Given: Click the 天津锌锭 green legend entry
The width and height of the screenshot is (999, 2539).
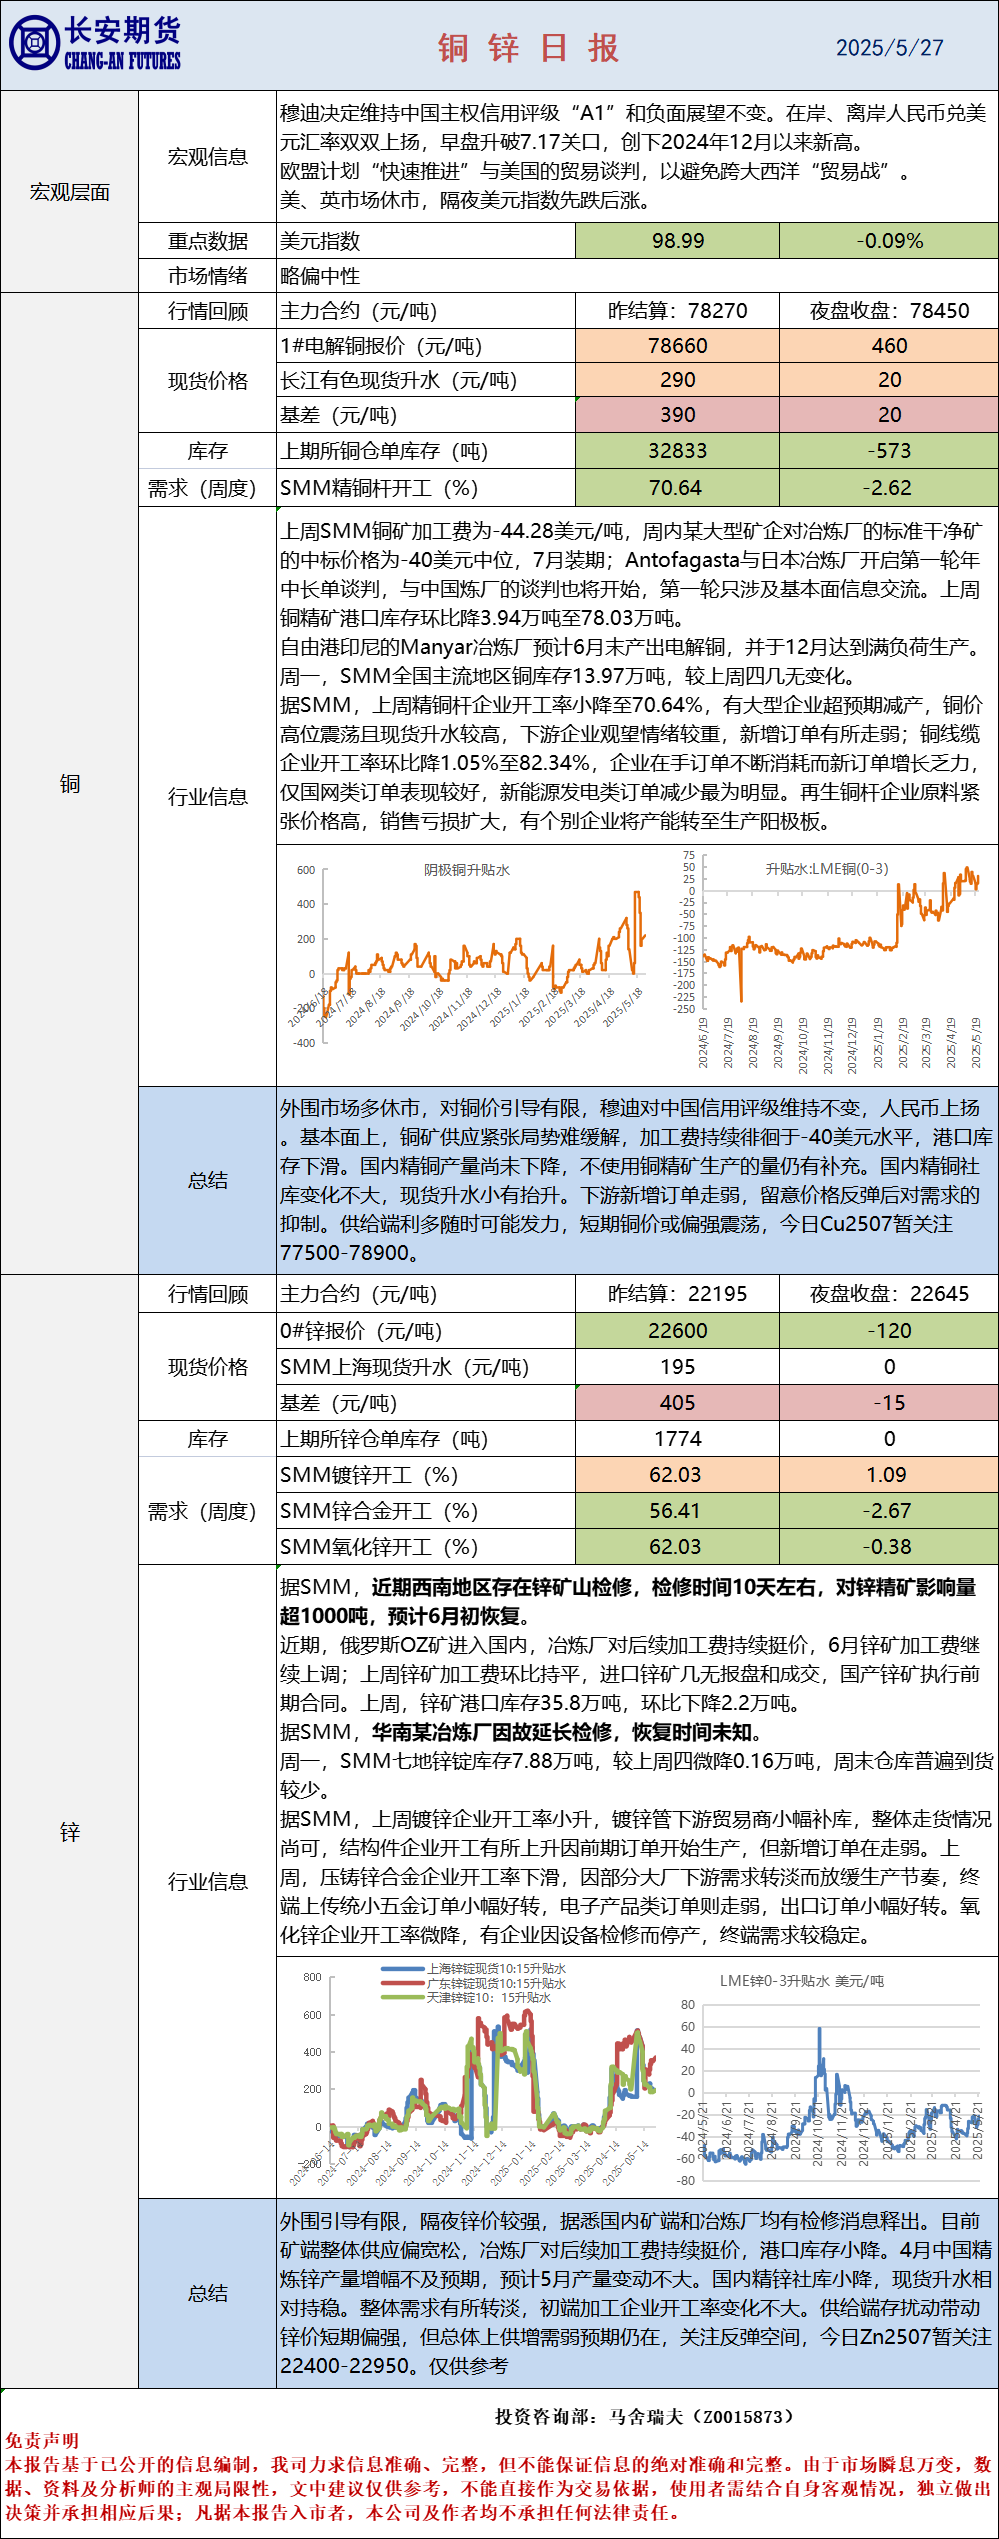Looking at the screenshot, I should (x=467, y=1997).
